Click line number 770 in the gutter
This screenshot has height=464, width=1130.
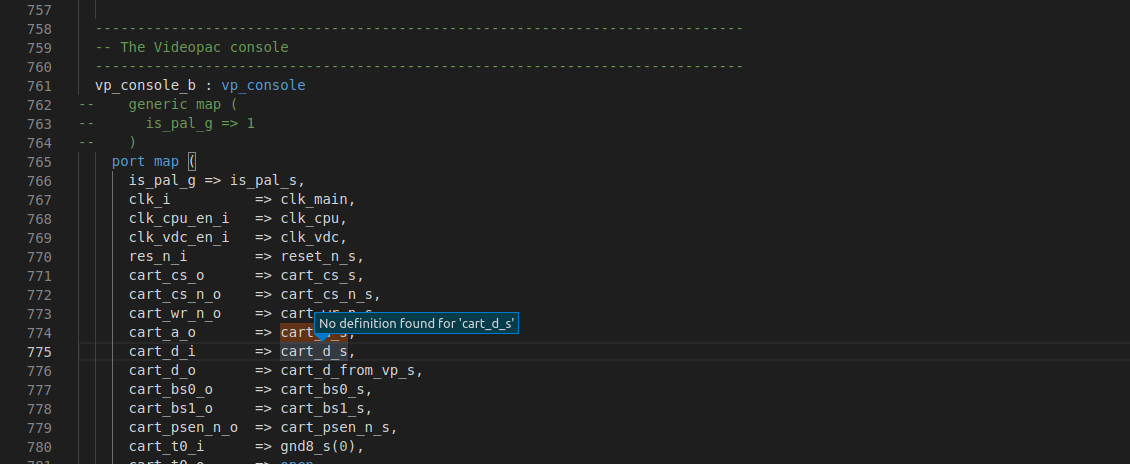(39, 257)
